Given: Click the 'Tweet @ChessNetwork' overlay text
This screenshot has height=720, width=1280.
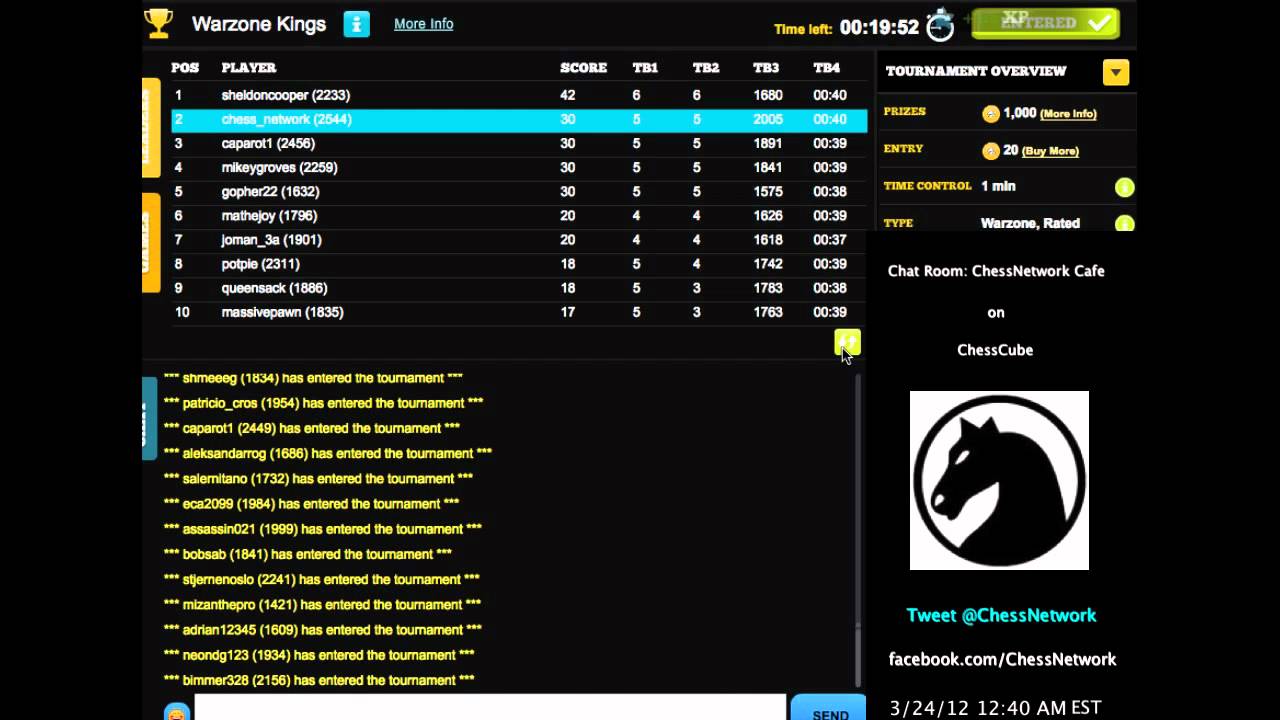Looking at the screenshot, I should pyautogui.click(x=1001, y=616).
